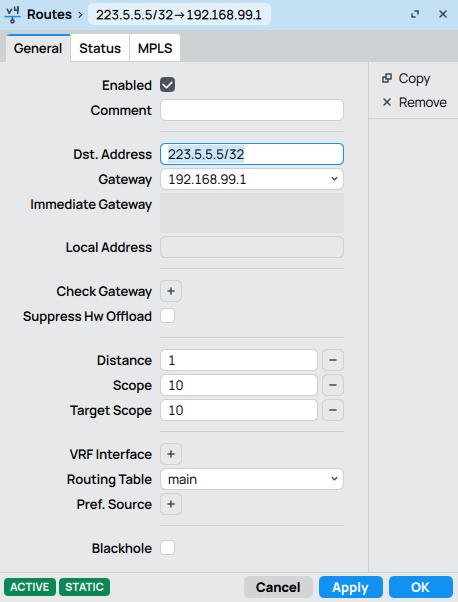Uncheck the Enabled checkbox
The image size is (458, 602).
pyautogui.click(x=168, y=85)
